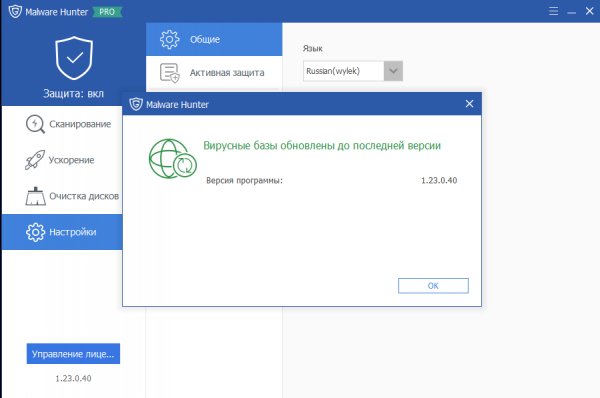Click the shield logo in dialog title bar
The height and width of the screenshot is (398, 600).
[136, 104]
